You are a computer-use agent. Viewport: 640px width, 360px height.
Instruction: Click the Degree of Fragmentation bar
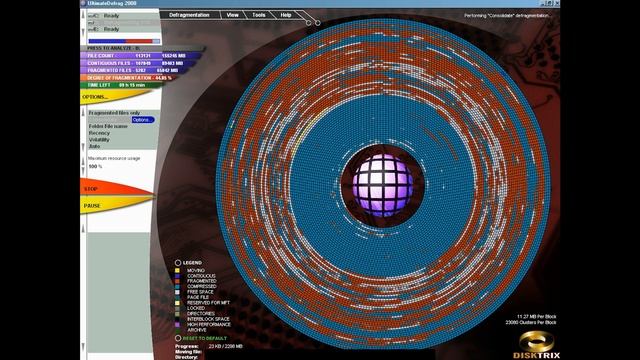[129, 78]
